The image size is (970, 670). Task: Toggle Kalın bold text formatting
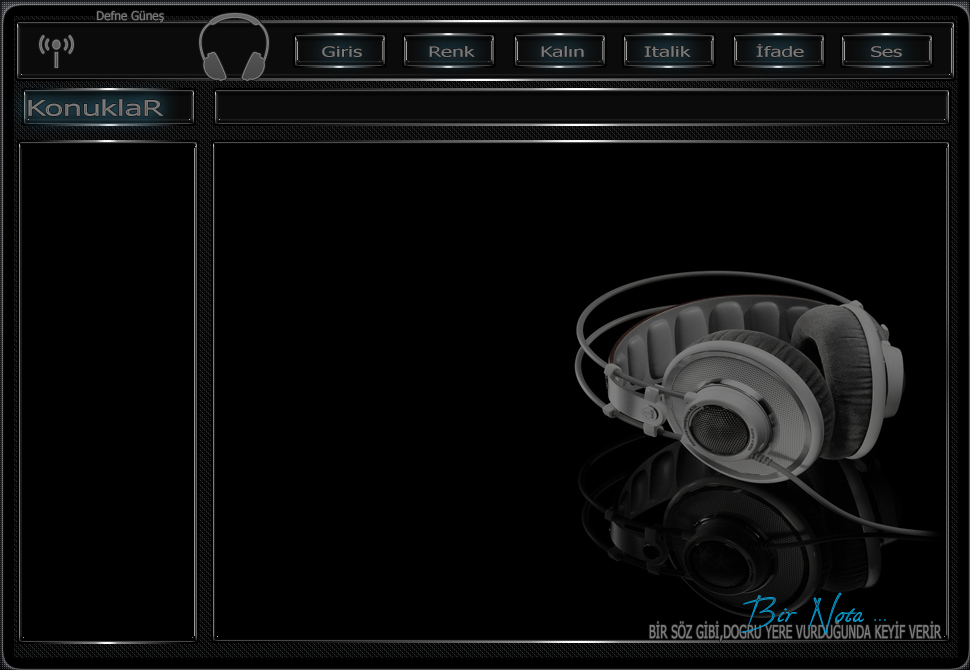pyautogui.click(x=561, y=51)
